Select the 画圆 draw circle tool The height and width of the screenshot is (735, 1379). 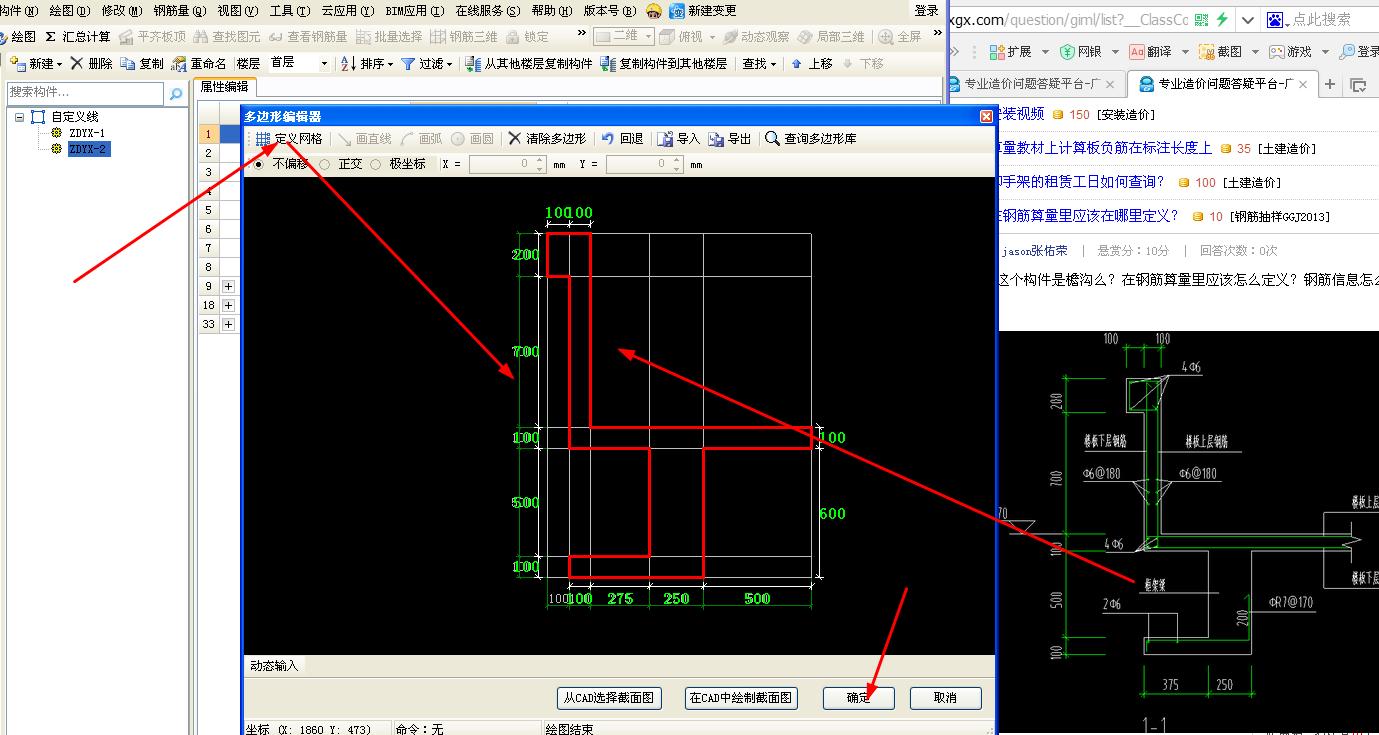[x=473, y=139]
